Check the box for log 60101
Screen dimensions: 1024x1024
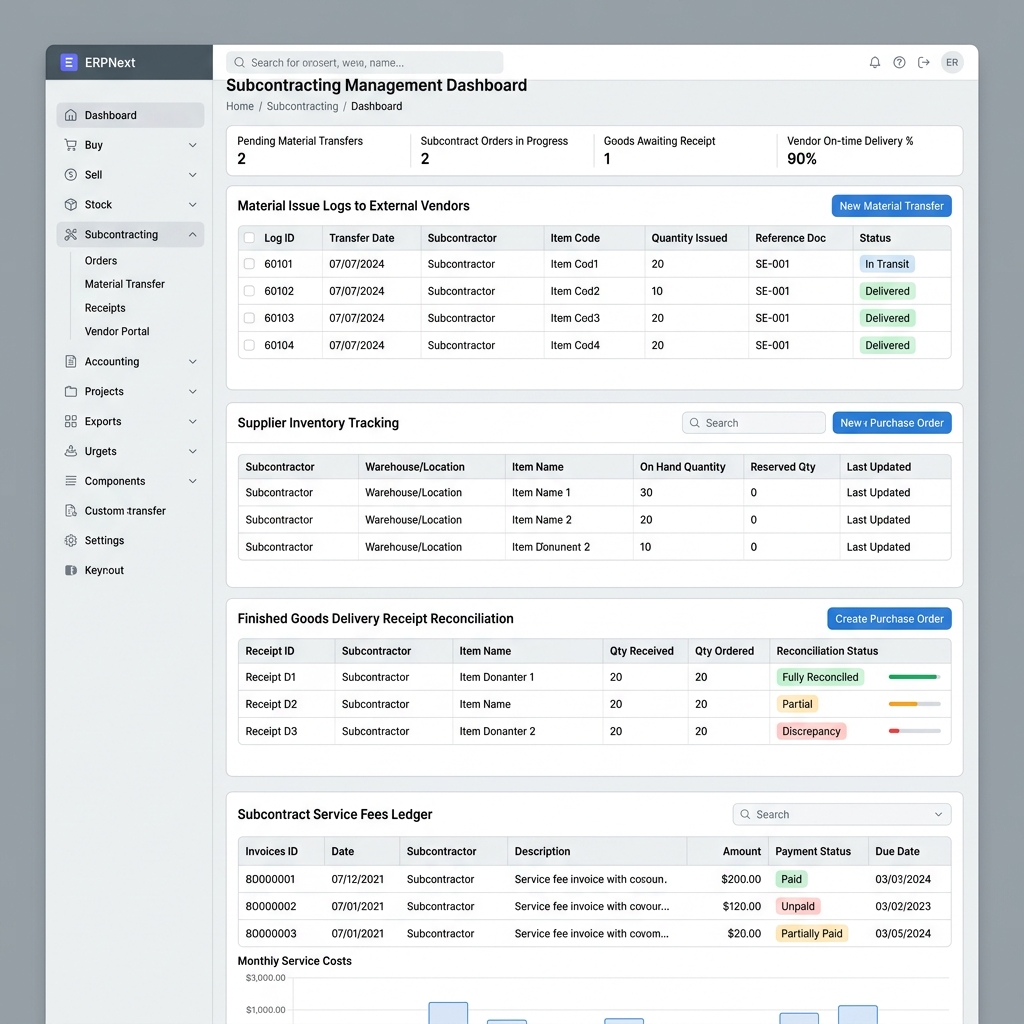click(x=249, y=264)
